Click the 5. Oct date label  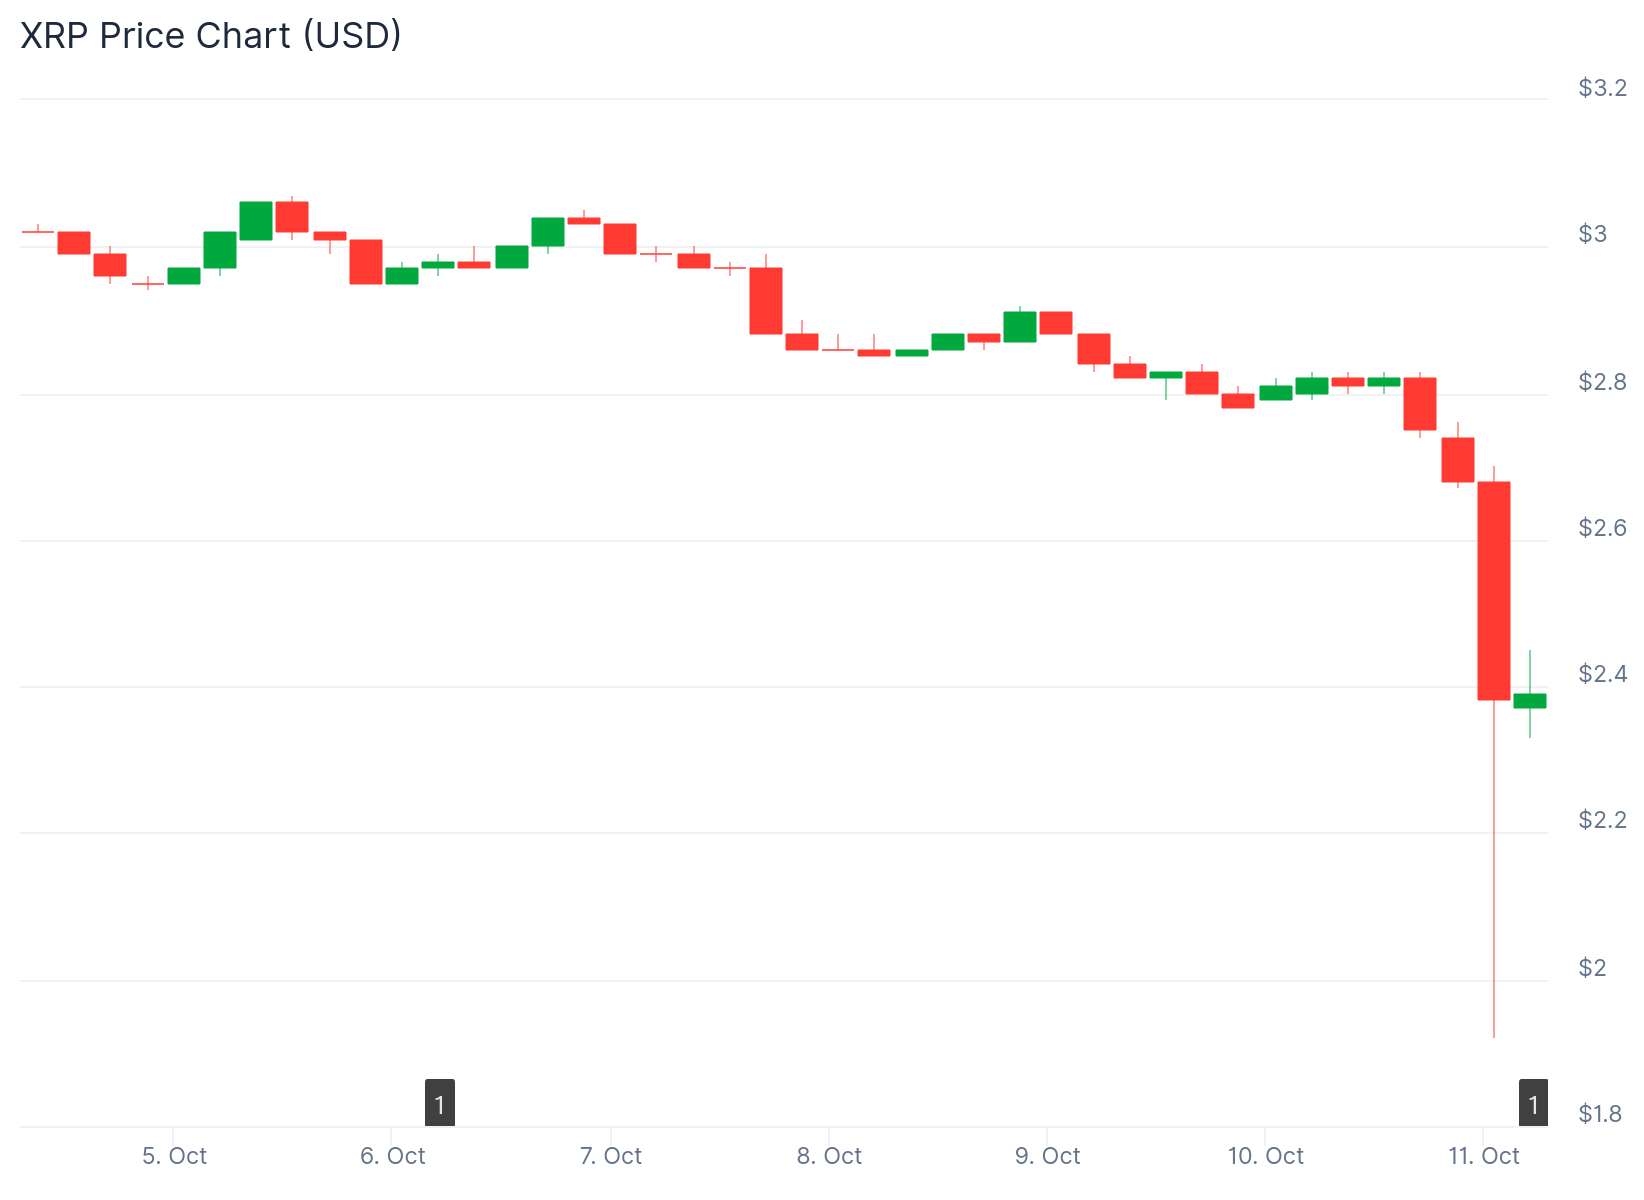tap(174, 1156)
